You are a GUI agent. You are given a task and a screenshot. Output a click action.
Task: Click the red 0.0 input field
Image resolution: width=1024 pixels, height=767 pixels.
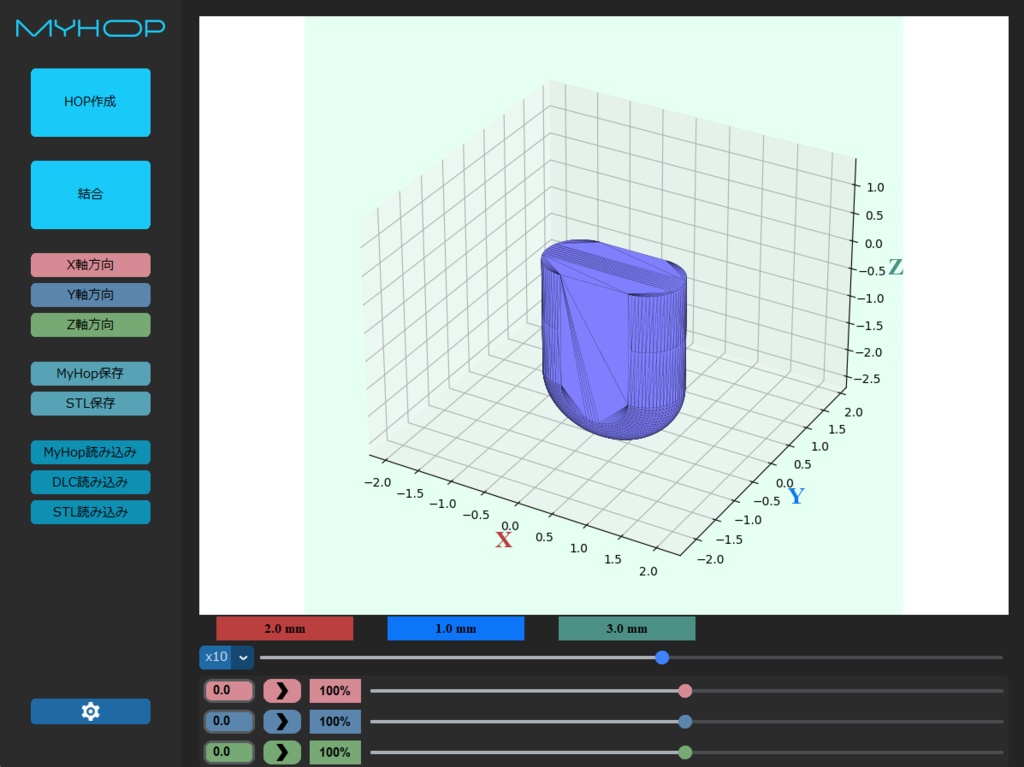coord(229,691)
